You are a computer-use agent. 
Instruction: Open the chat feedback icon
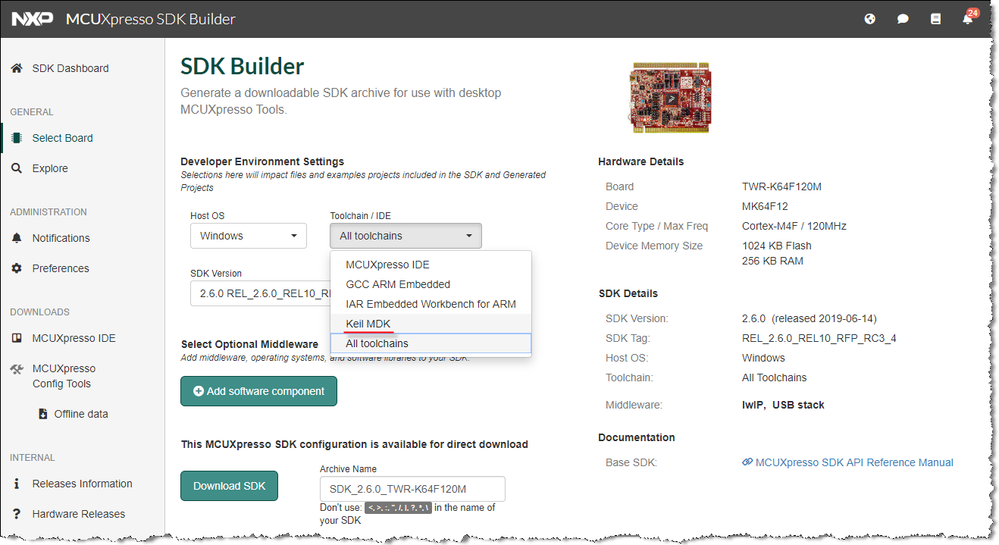[x=903, y=19]
